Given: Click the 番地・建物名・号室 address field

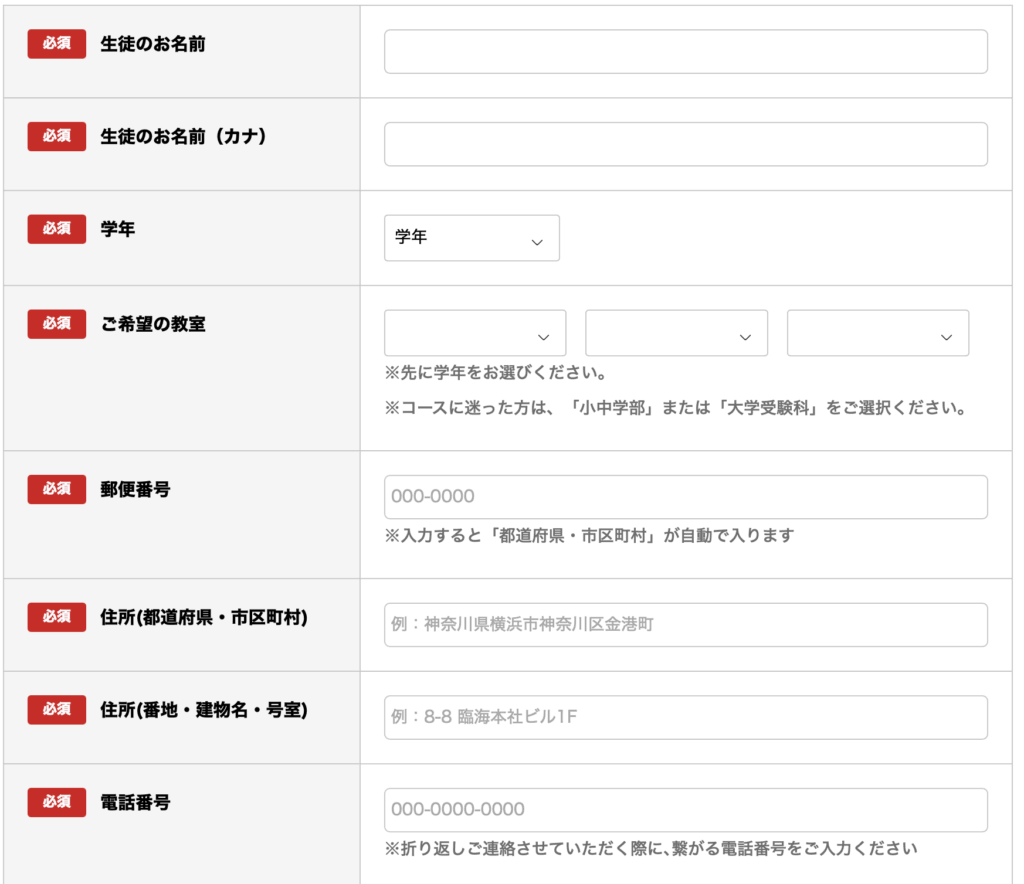Looking at the screenshot, I should [685, 717].
